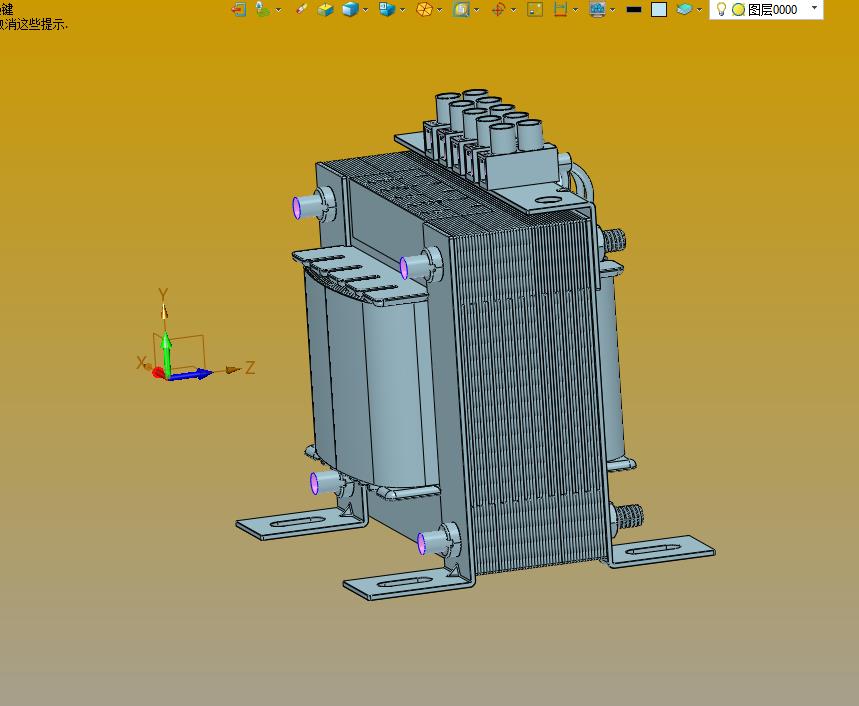Click the red X axis origin ball

tap(158, 372)
